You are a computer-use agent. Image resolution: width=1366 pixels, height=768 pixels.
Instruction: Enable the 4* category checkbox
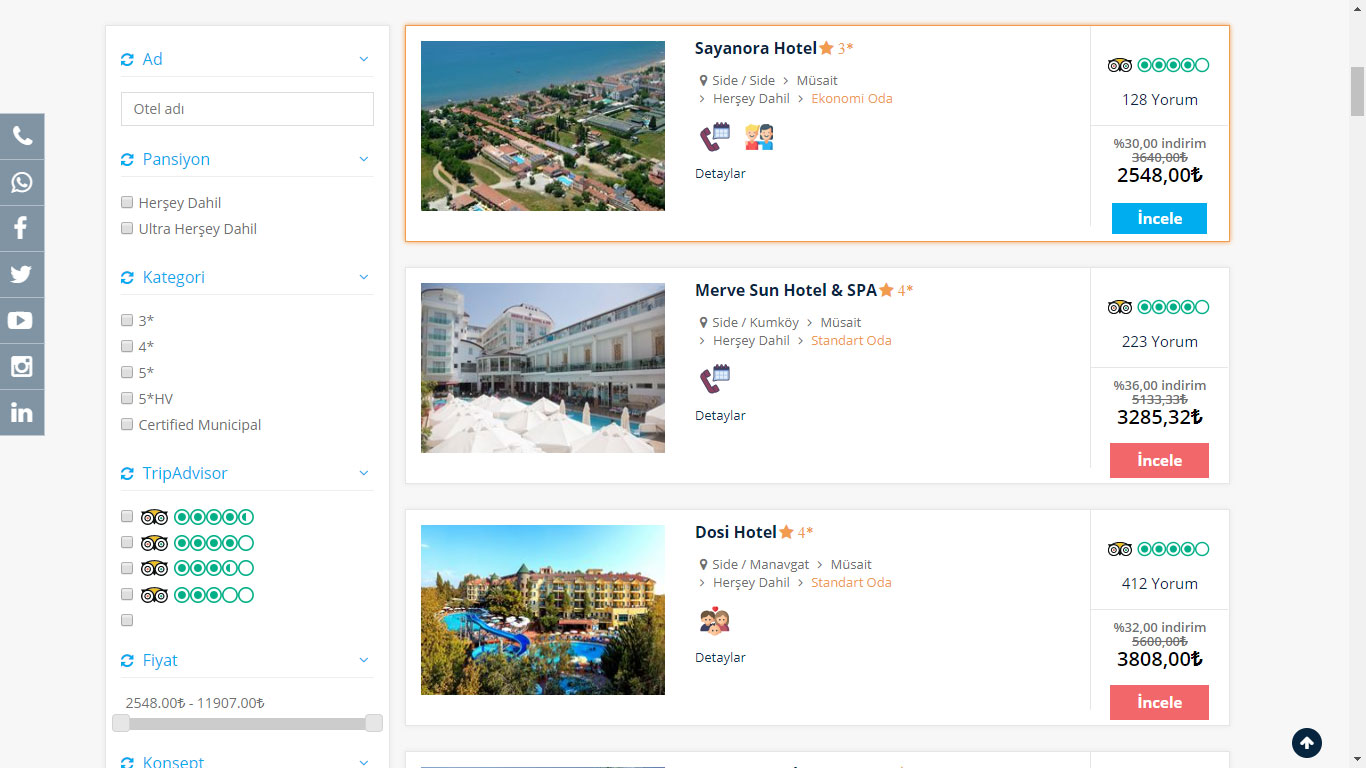(127, 346)
